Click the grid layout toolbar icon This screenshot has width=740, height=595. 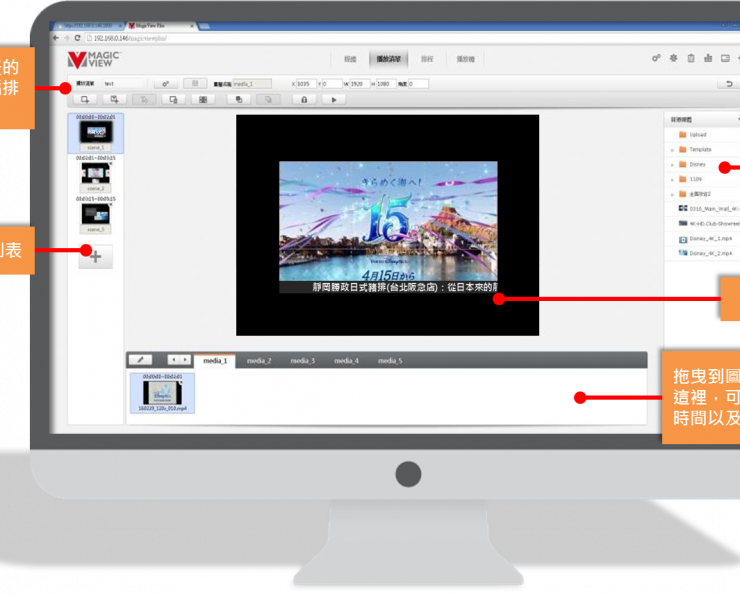click(203, 100)
